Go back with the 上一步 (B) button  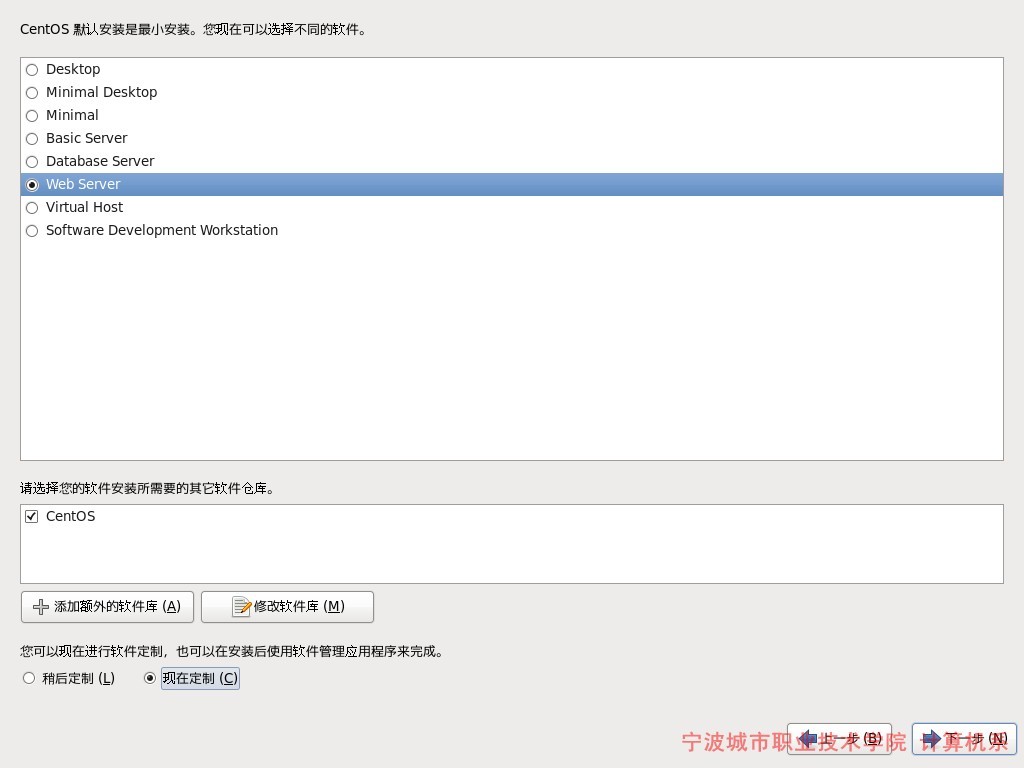point(839,739)
